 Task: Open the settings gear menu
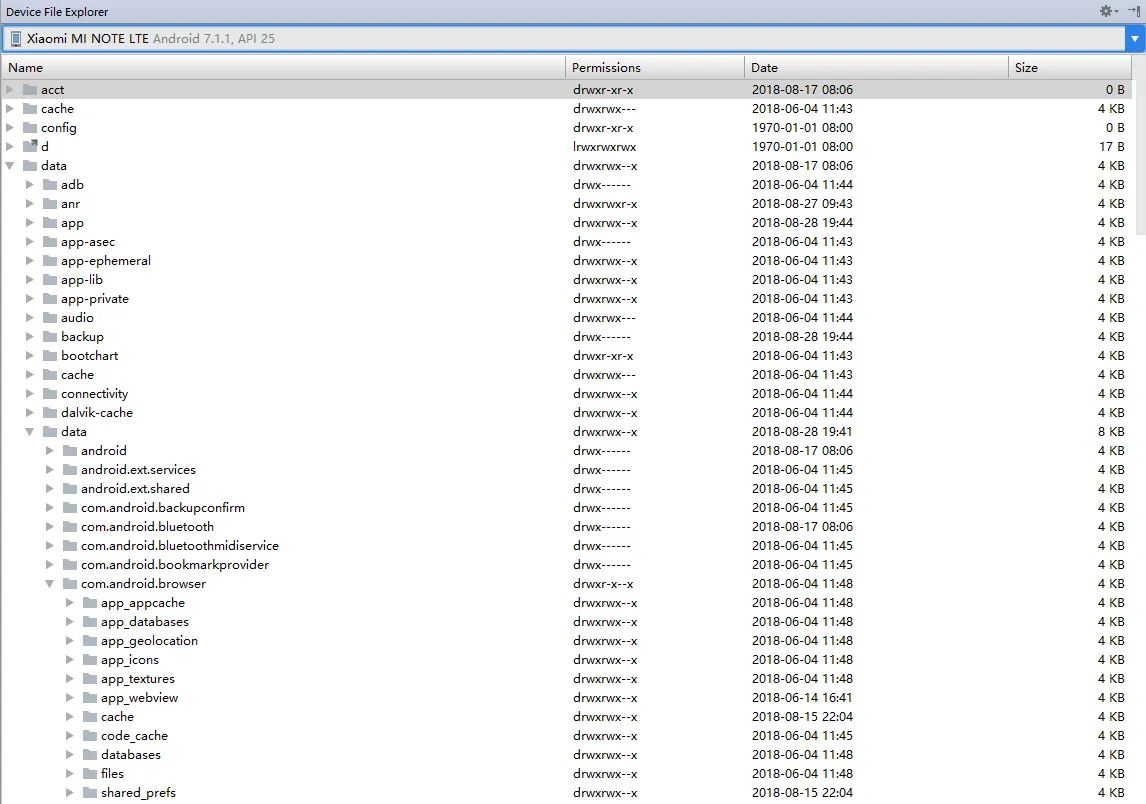1108,11
